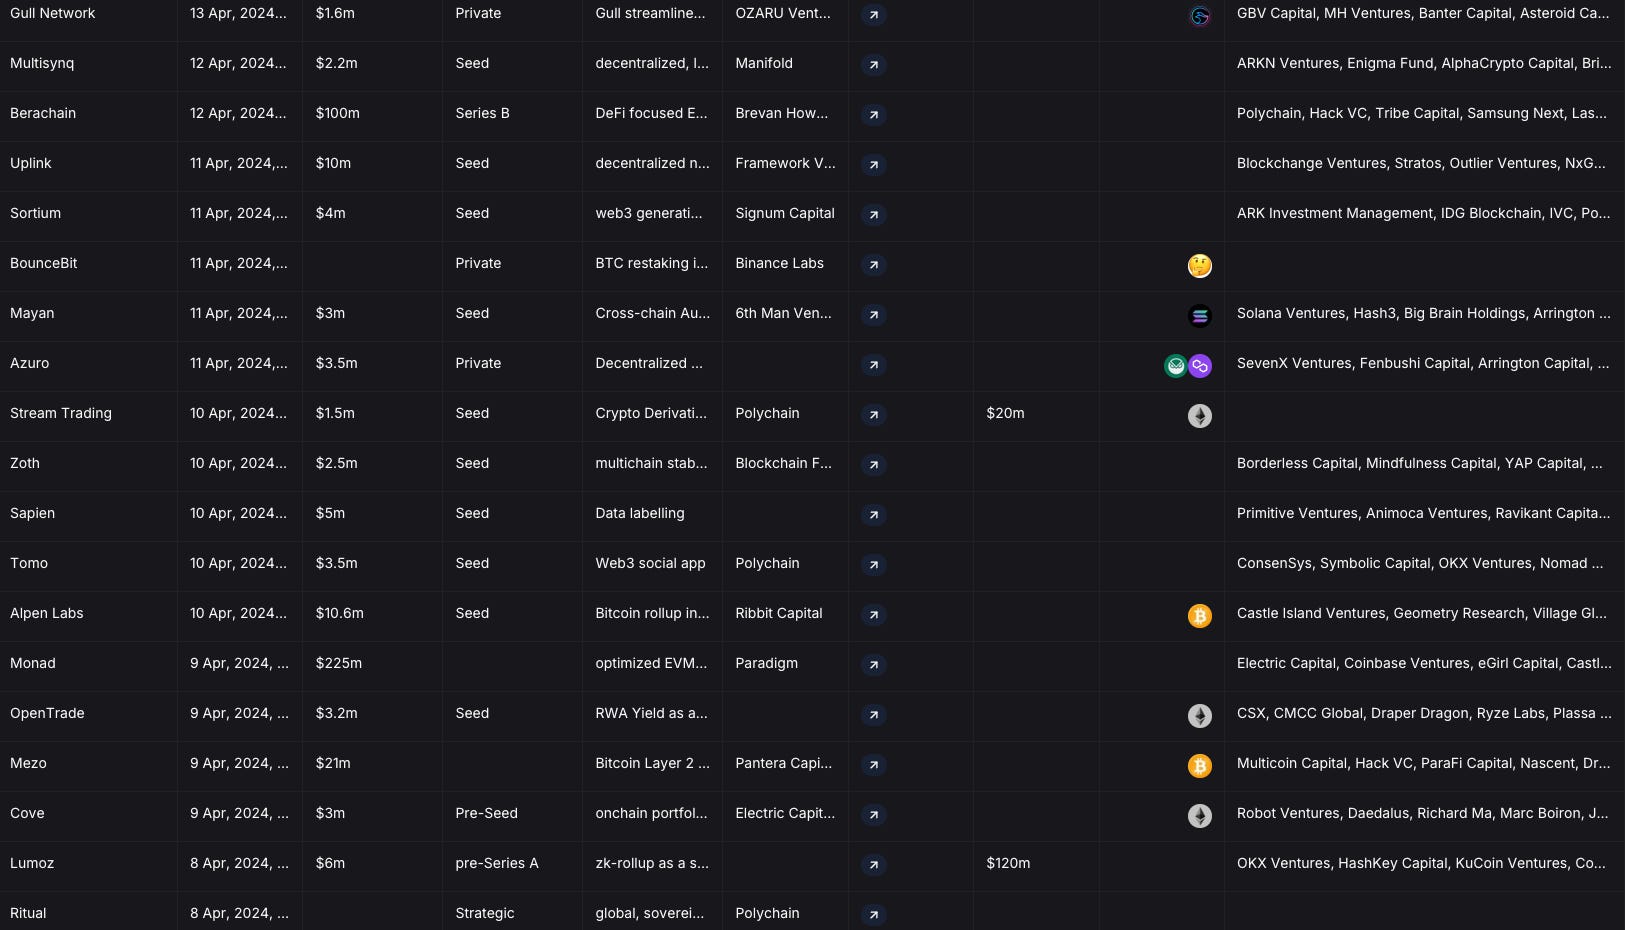Screen dimensions: 1625x930
Task: Click other investors list starting with Electric Capital
Action: (x=1424, y=663)
